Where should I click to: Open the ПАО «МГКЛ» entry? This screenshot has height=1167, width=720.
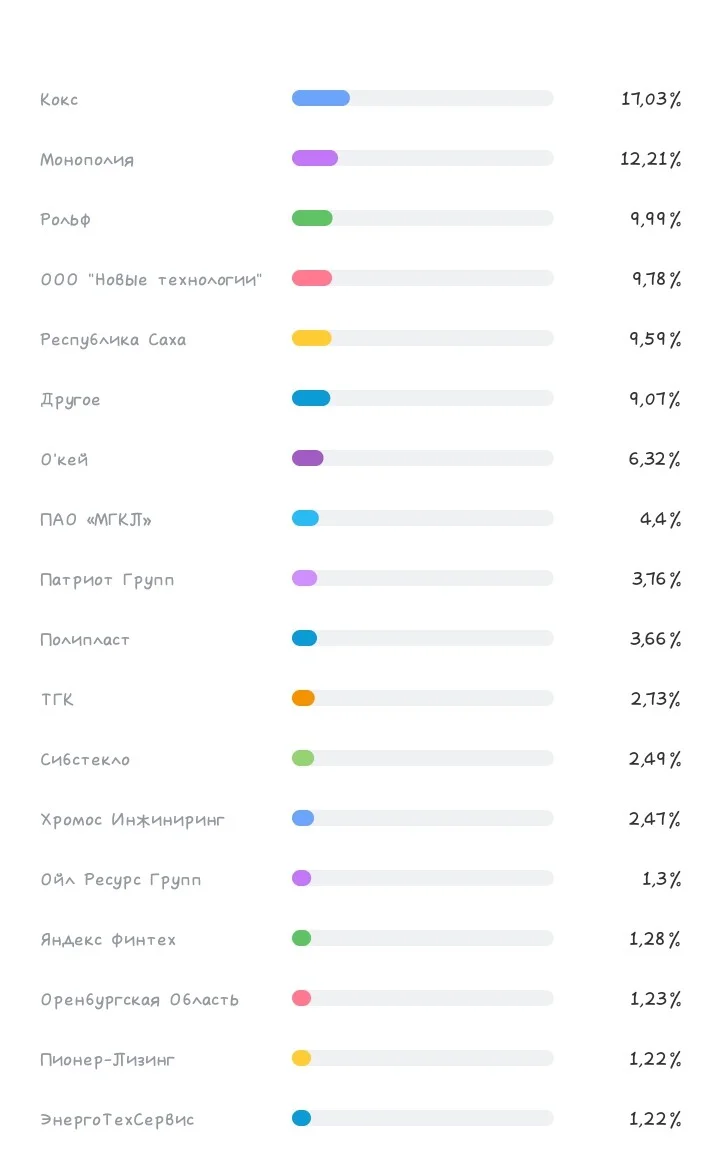point(95,519)
